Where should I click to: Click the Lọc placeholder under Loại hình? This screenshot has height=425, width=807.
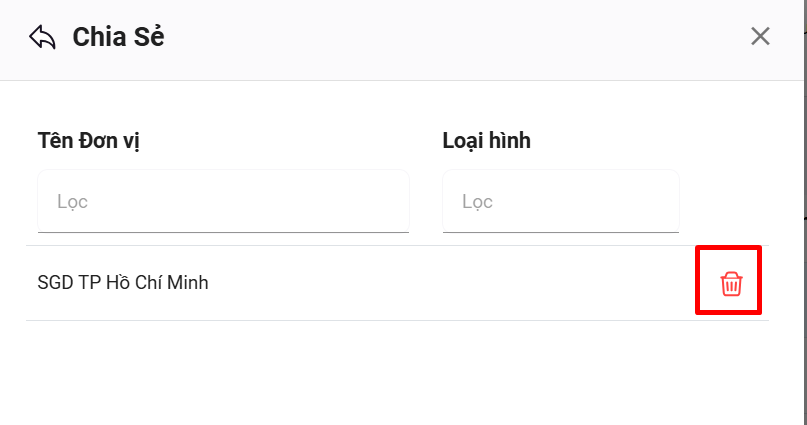pos(478,202)
